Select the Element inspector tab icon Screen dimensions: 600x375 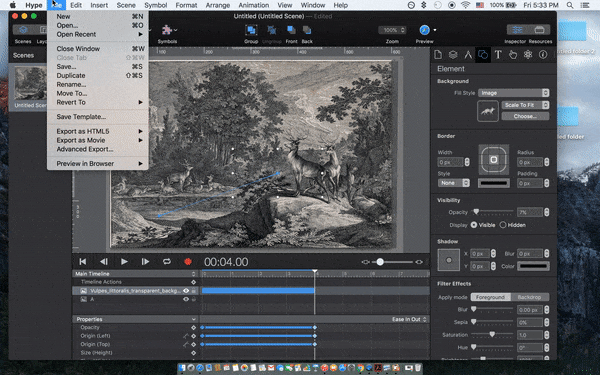tap(483, 55)
